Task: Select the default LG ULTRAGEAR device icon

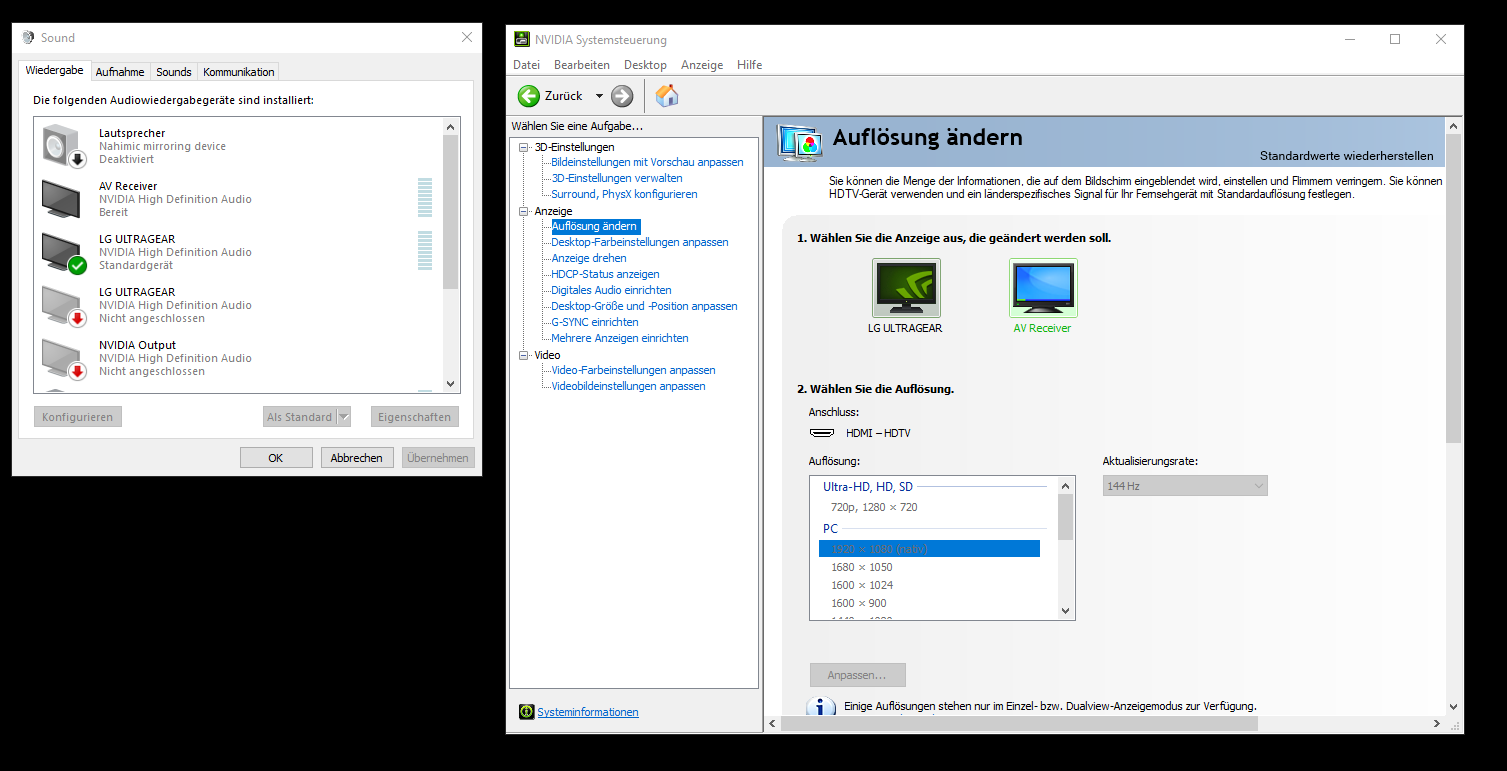Action: [65, 253]
